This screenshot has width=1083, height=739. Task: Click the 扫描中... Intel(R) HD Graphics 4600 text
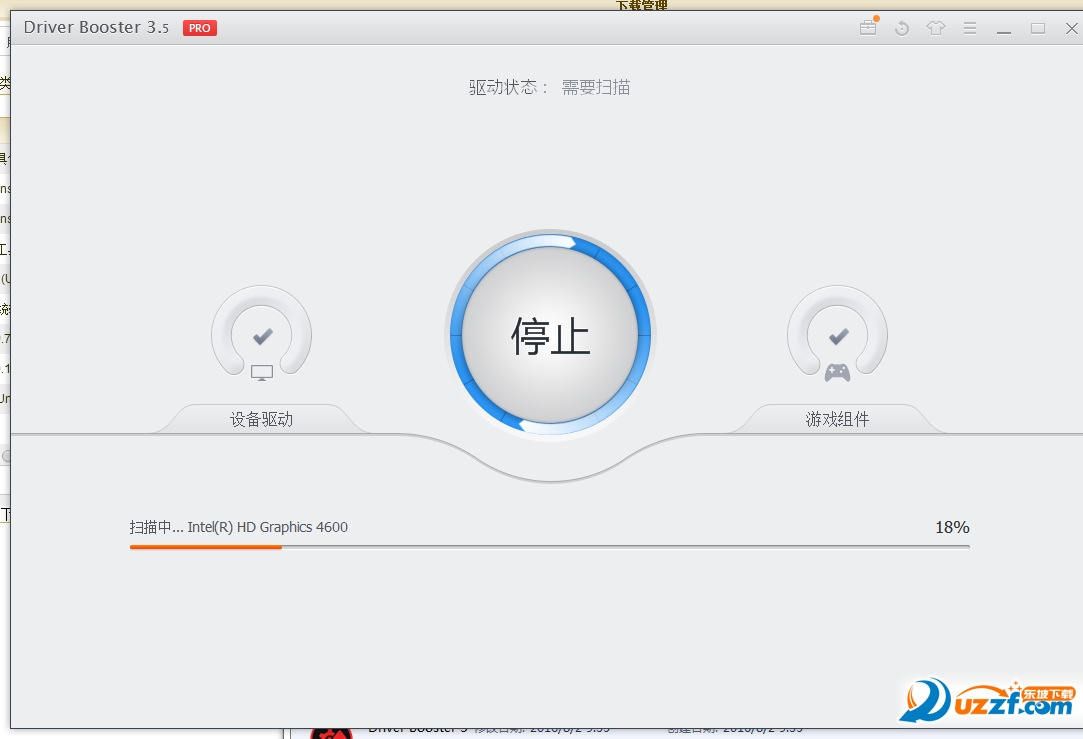click(x=238, y=527)
